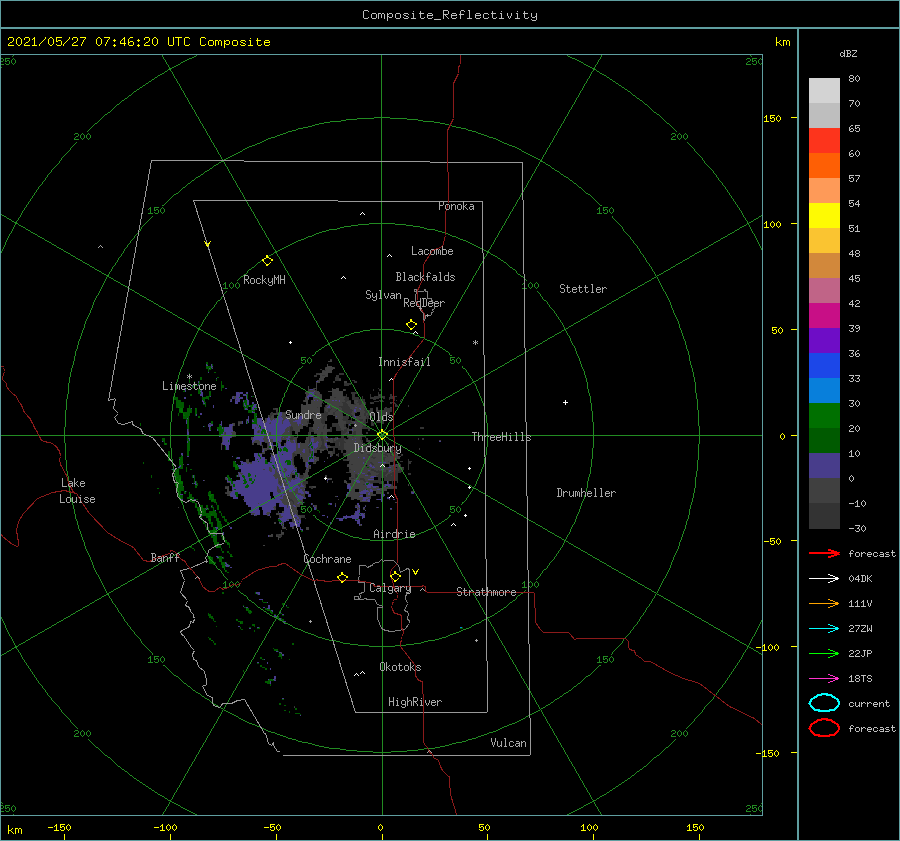The height and width of the screenshot is (841, 900).
Task: Click the Vulcan town label
Action: [509, 743]
